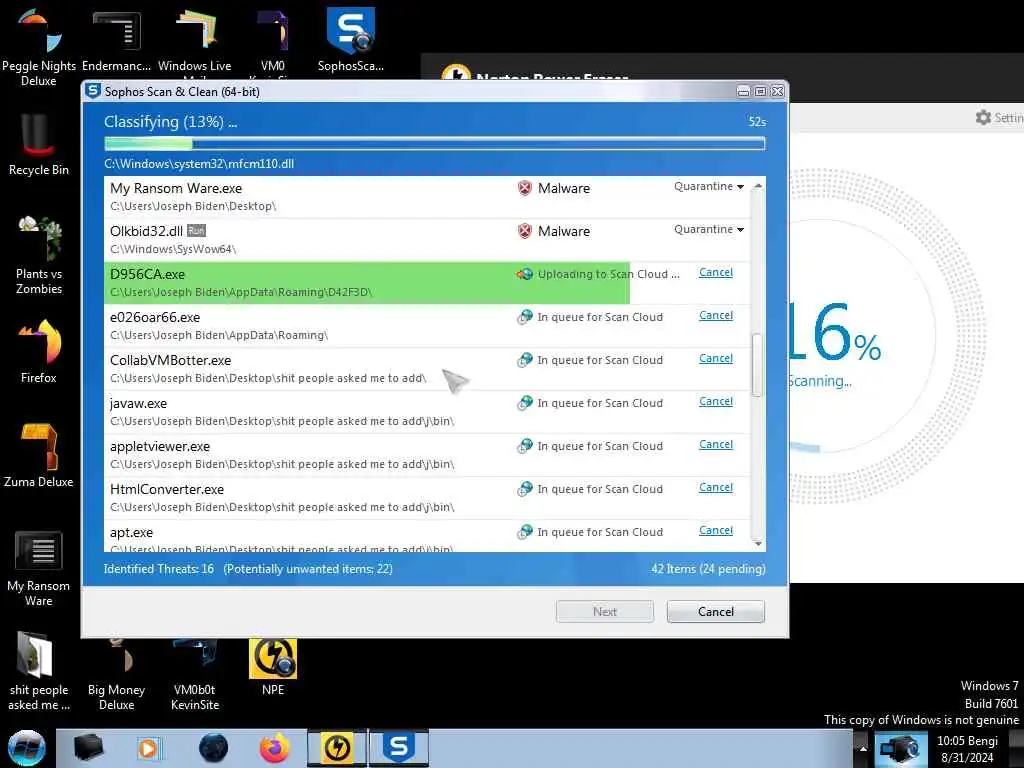This screenshot has height=768, width=1024.
Task: Select HtmlConverter.exe list entry
Action: point(427,498)
